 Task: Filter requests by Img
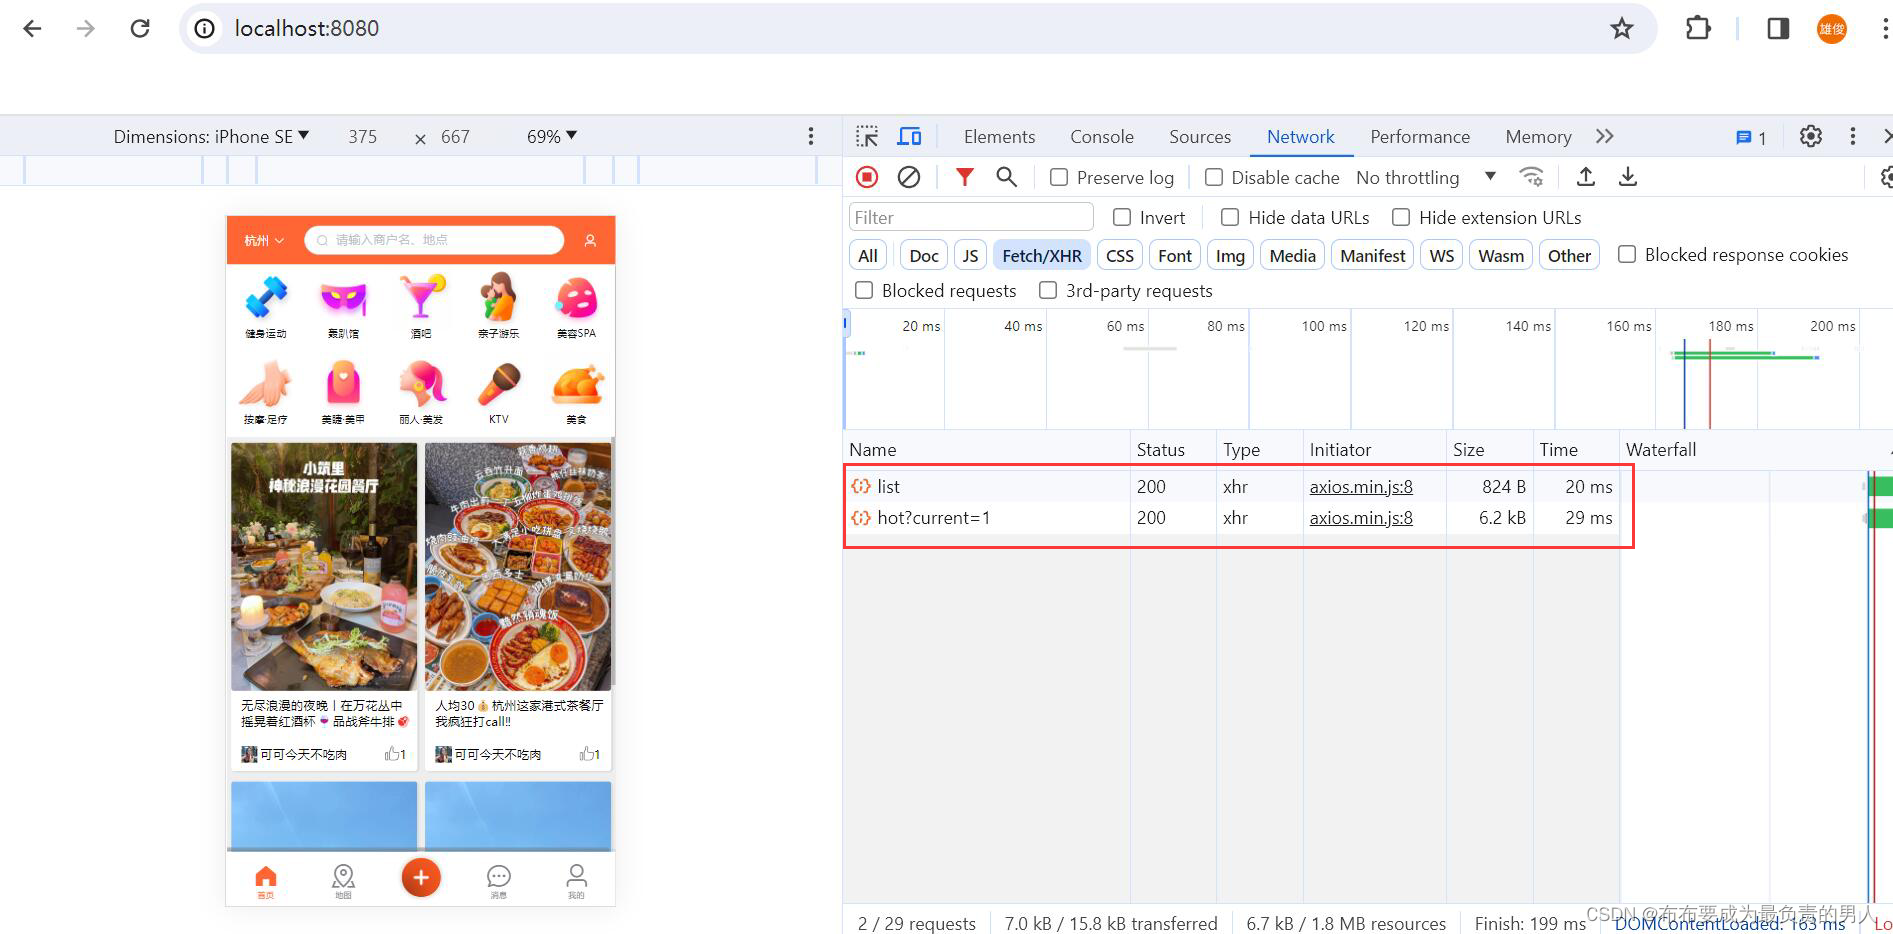tap(1230, 255)
